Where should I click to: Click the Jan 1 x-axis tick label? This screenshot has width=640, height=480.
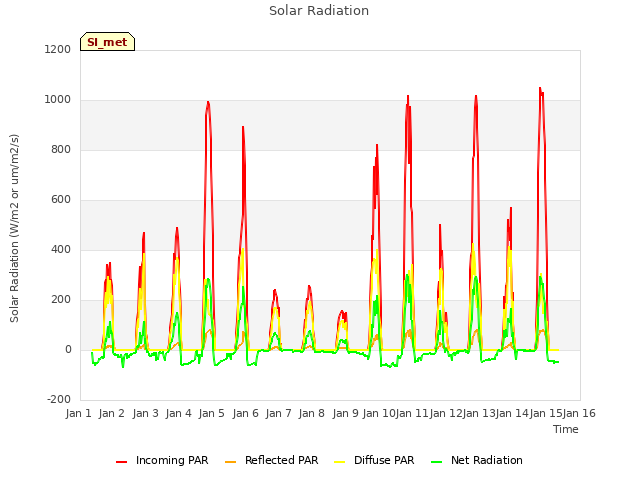[x=78, y=413]
